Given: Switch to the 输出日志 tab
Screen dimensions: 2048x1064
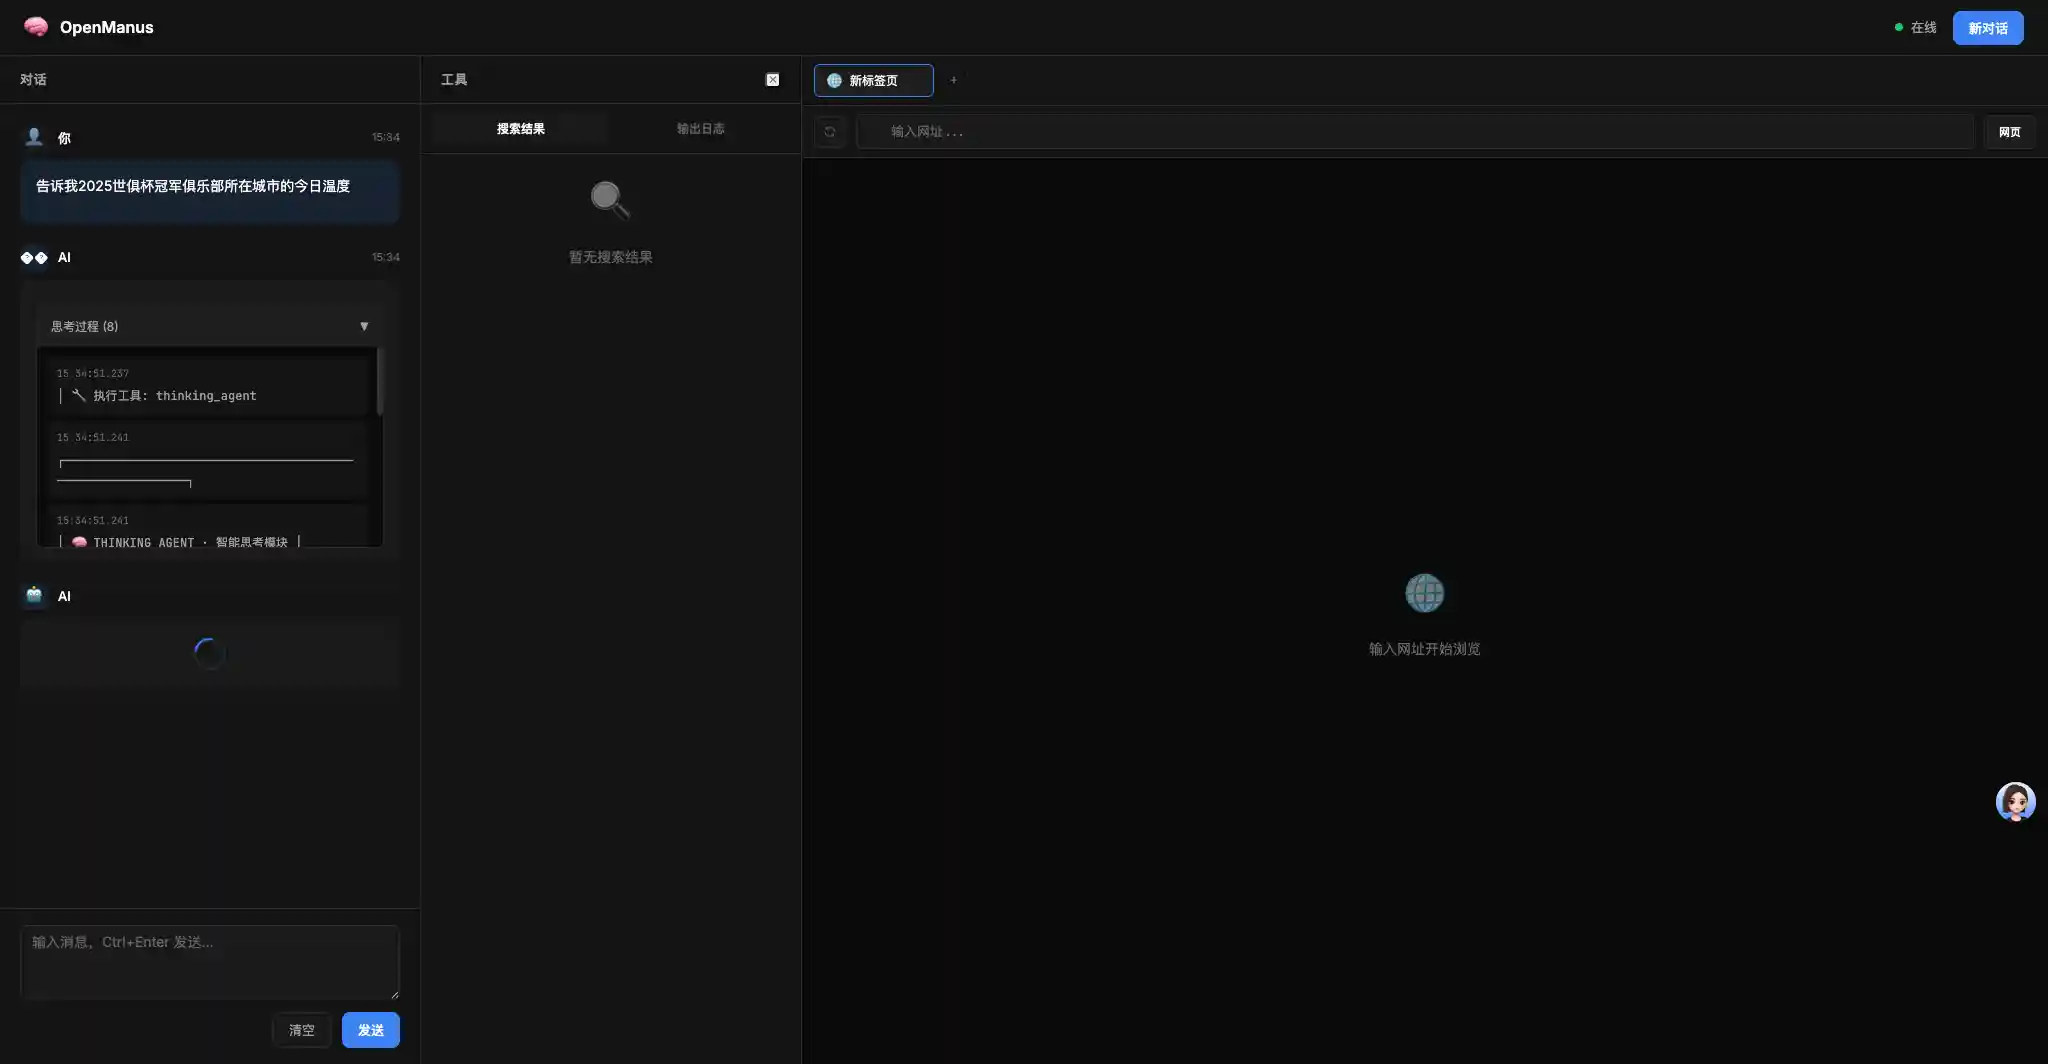Looking at the screenshot, I should point(700,128).
